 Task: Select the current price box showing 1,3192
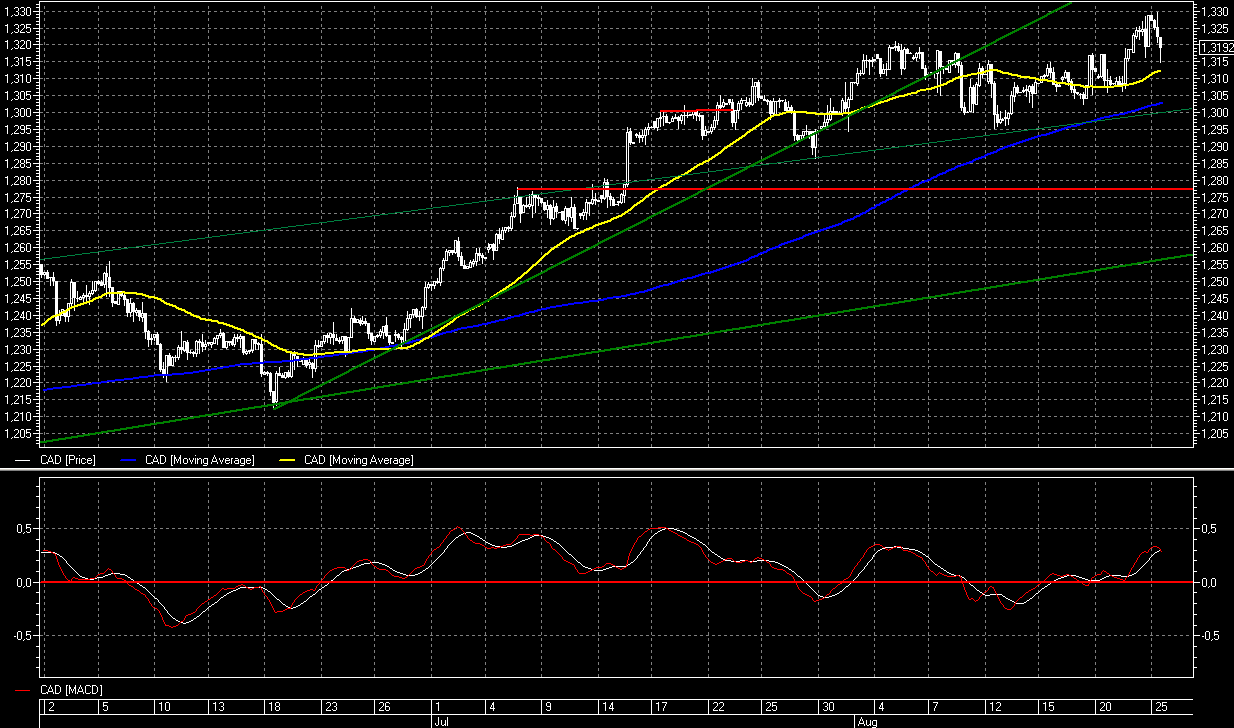[x=1215, y=47]
